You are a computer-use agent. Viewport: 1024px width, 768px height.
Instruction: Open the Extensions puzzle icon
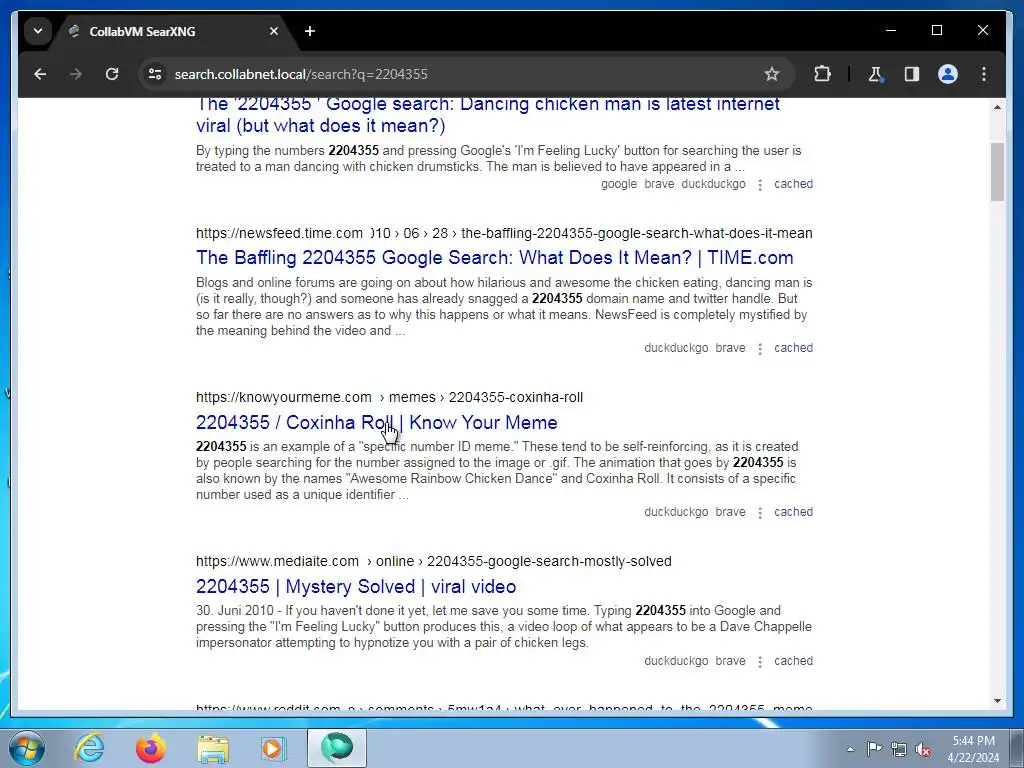(x=823, y=74)
